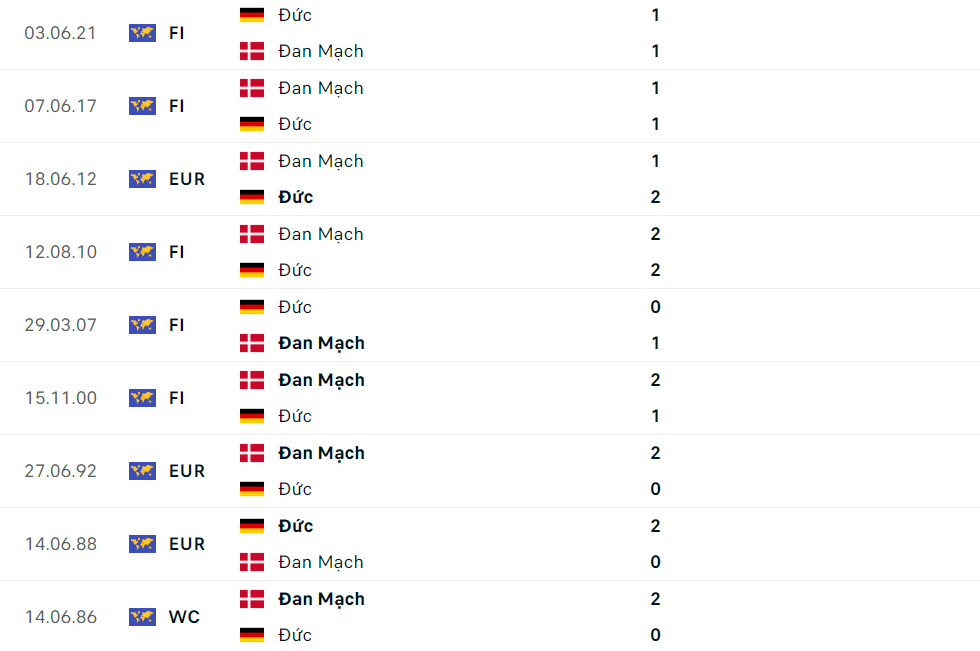Open bold "Đức" team in the 18.06.12 match

click(296, 197)
